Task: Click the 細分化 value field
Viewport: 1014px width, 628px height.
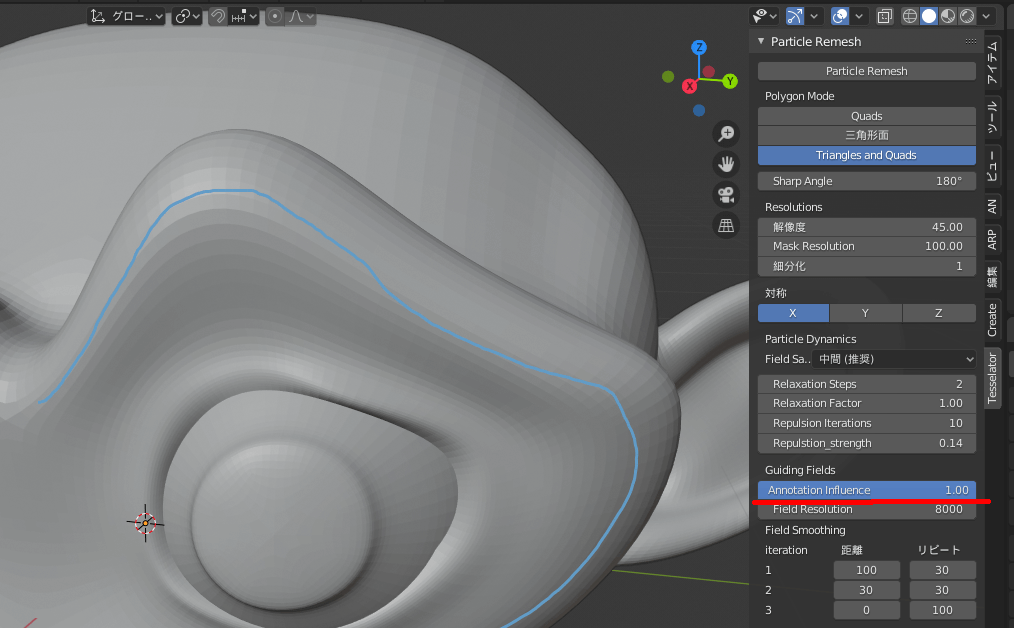Action: [867, 266]
